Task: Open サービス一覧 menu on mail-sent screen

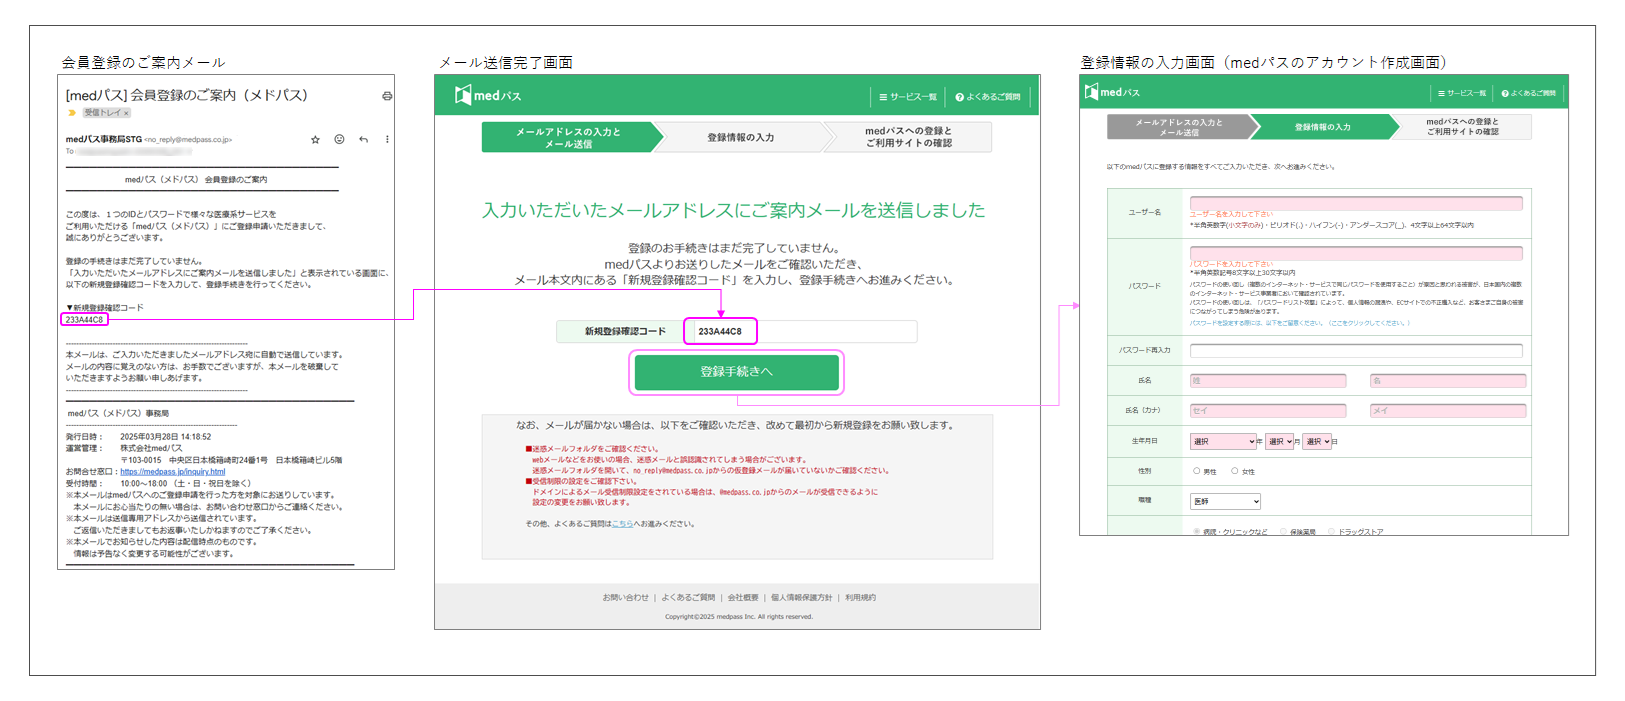Action: tap(908, 97)
